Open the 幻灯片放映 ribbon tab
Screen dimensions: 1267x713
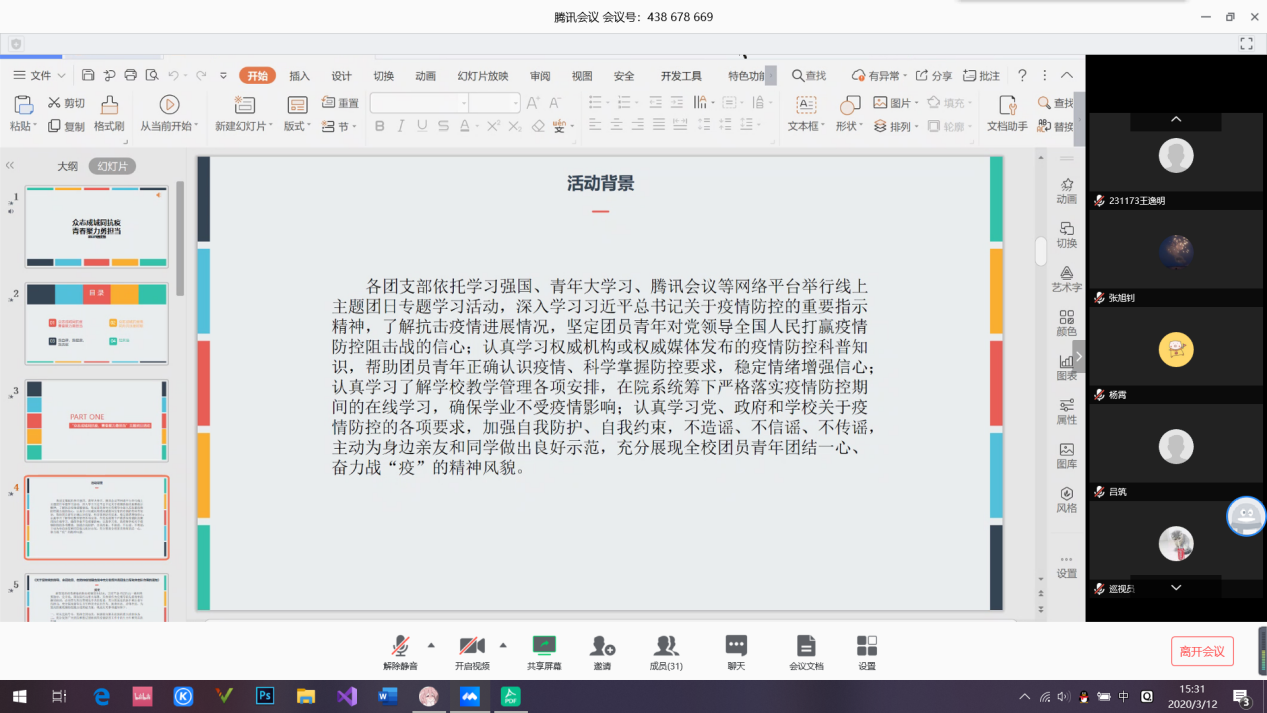pos(483,76)
